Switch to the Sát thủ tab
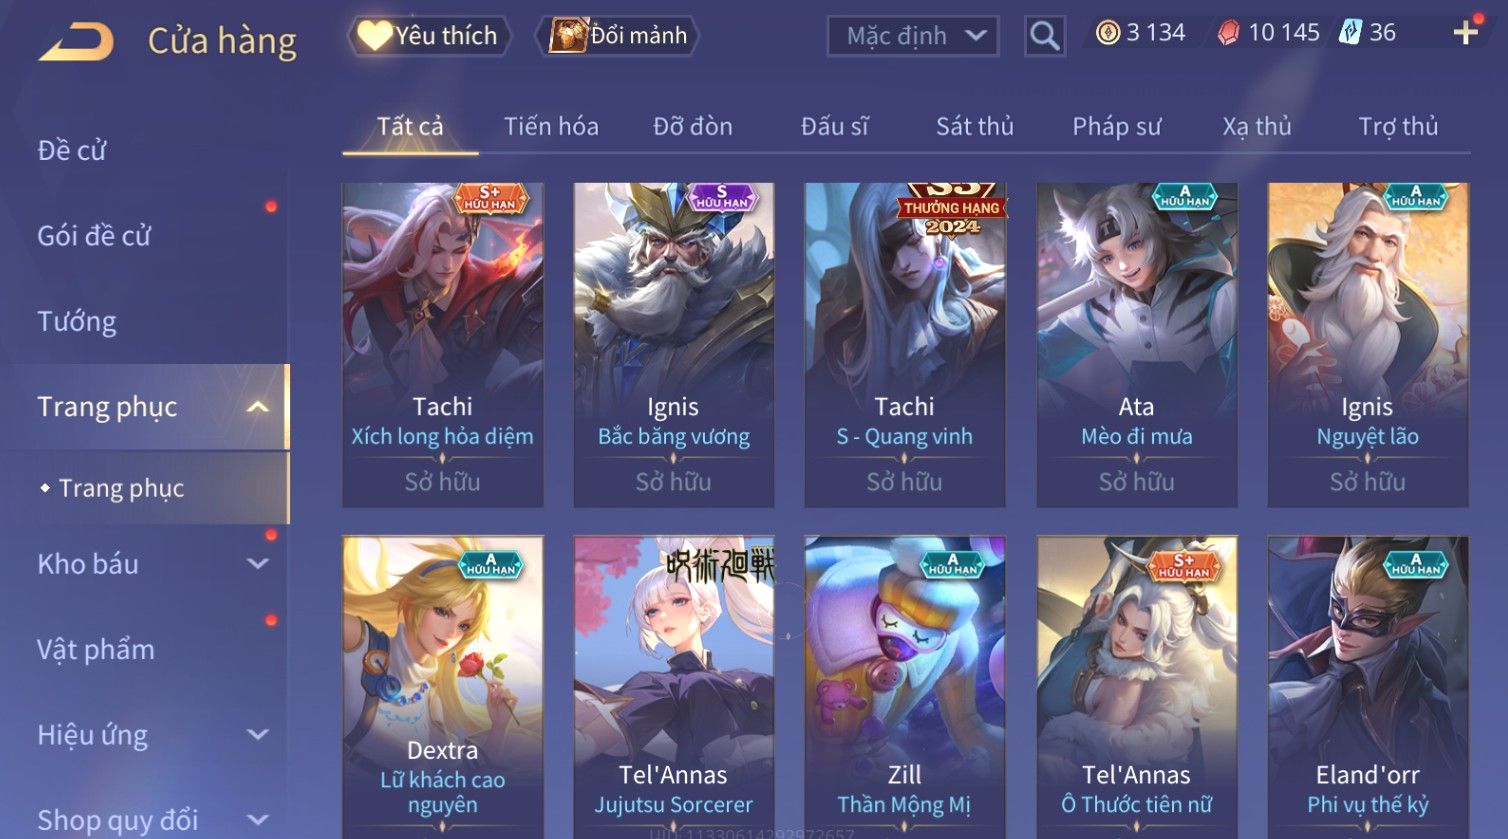This screenshot has width=1508, height=839. [974, 126]
